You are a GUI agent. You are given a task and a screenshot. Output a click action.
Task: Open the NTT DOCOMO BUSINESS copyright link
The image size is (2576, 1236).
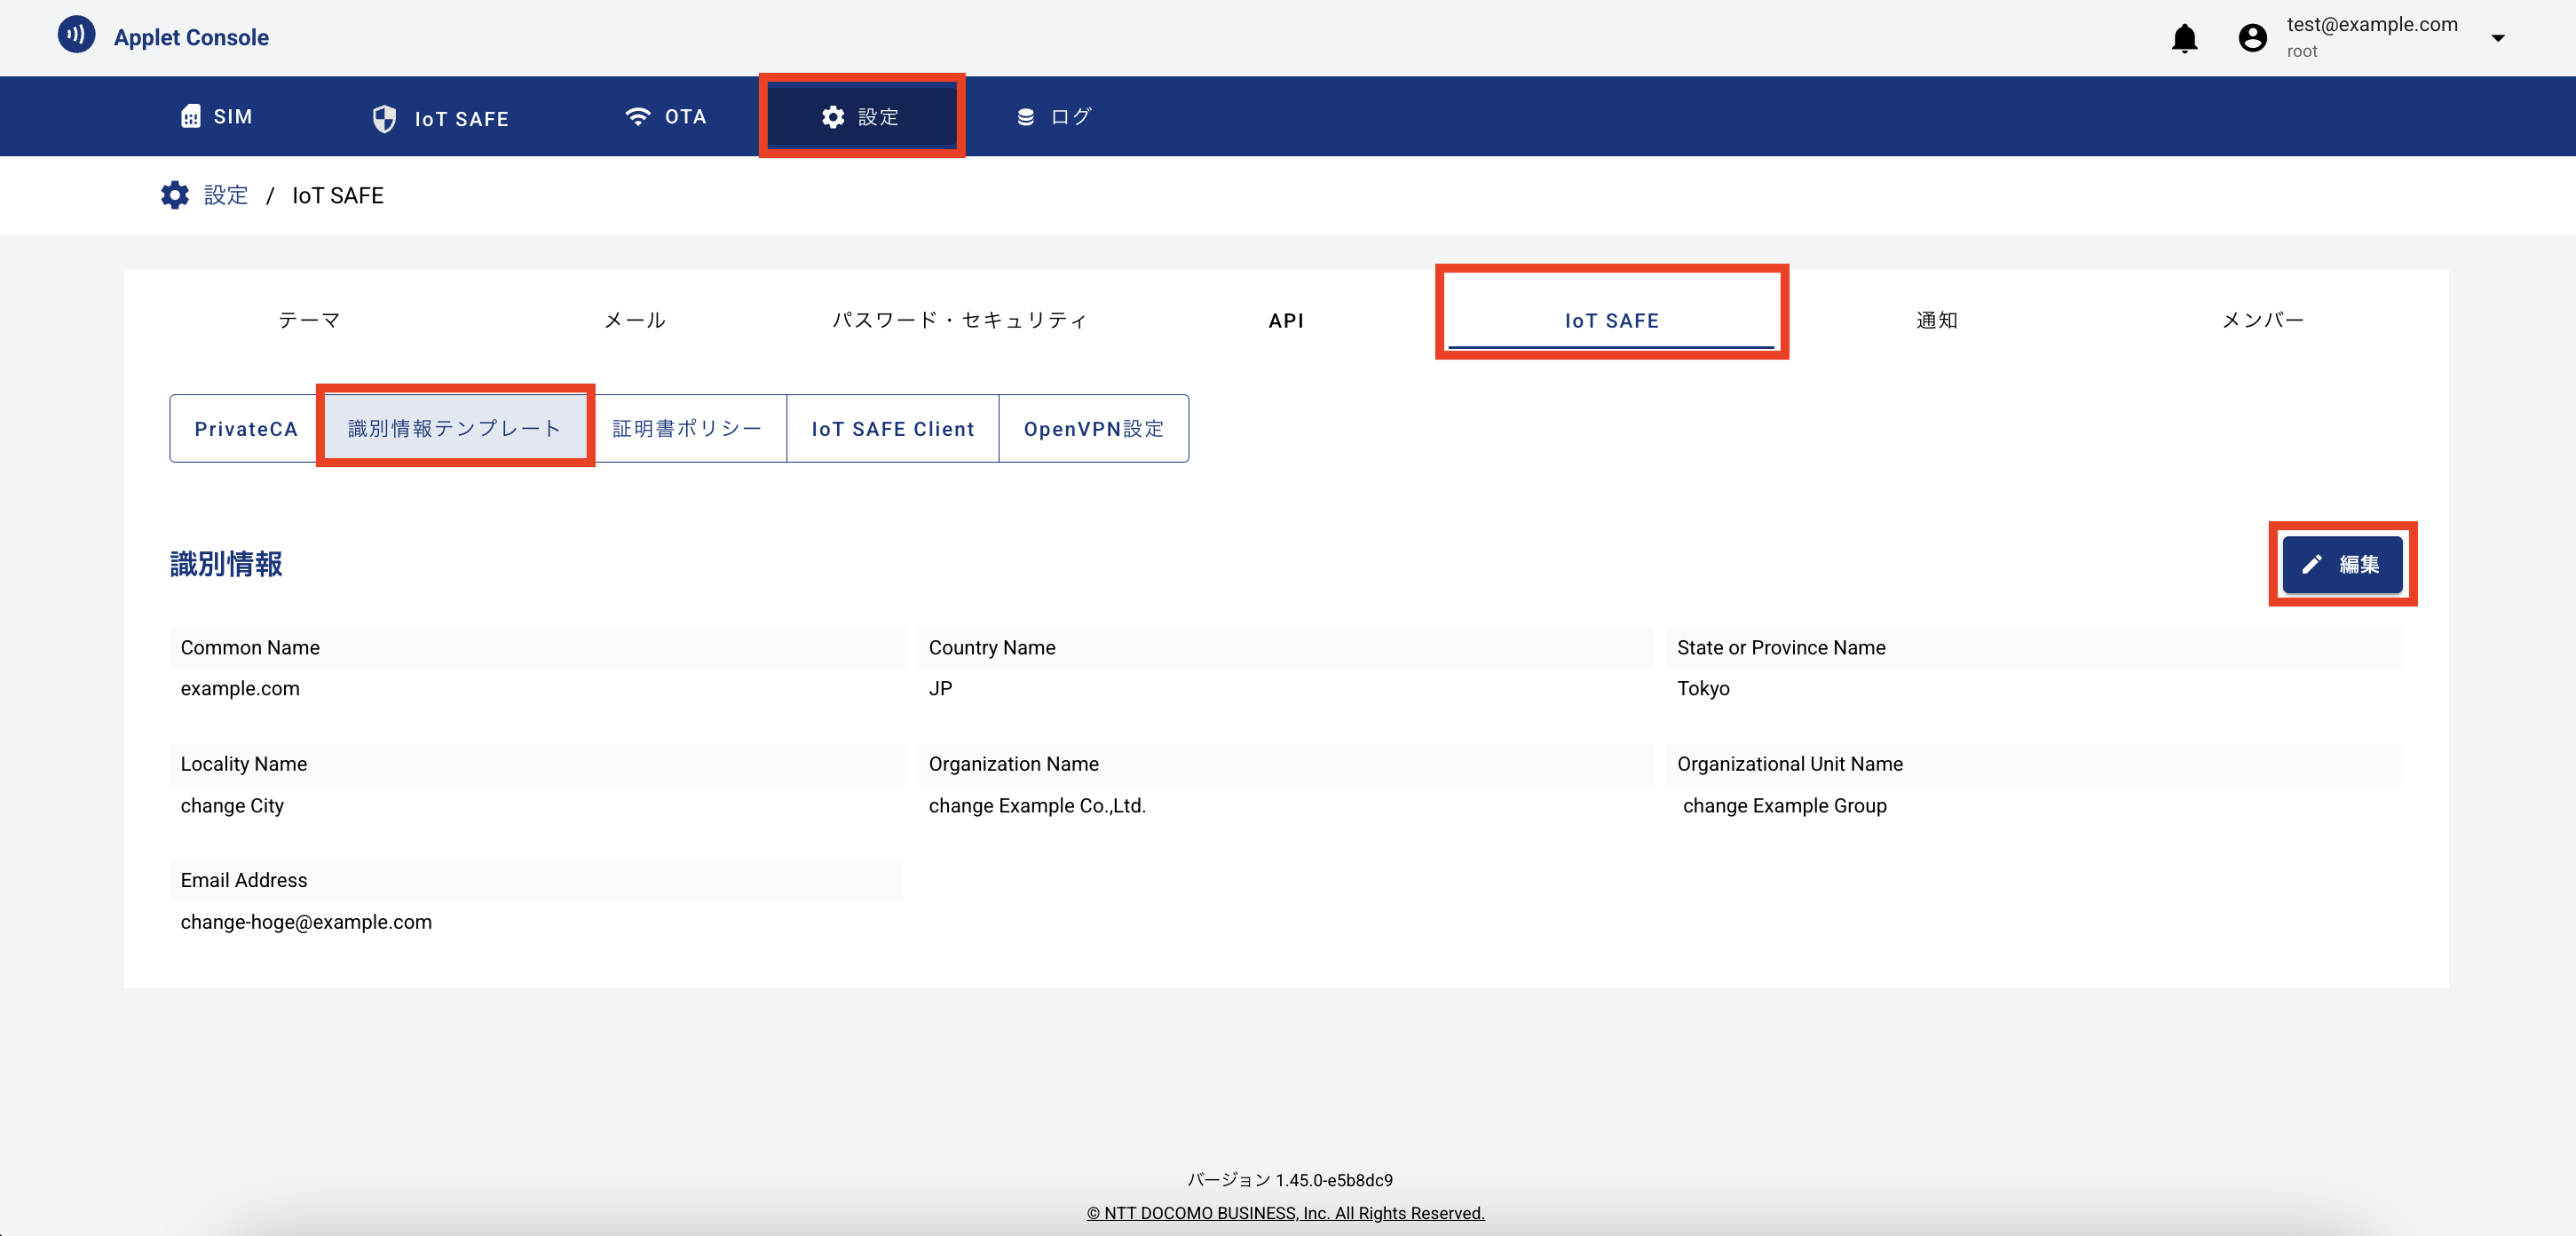(1286, 1213)
